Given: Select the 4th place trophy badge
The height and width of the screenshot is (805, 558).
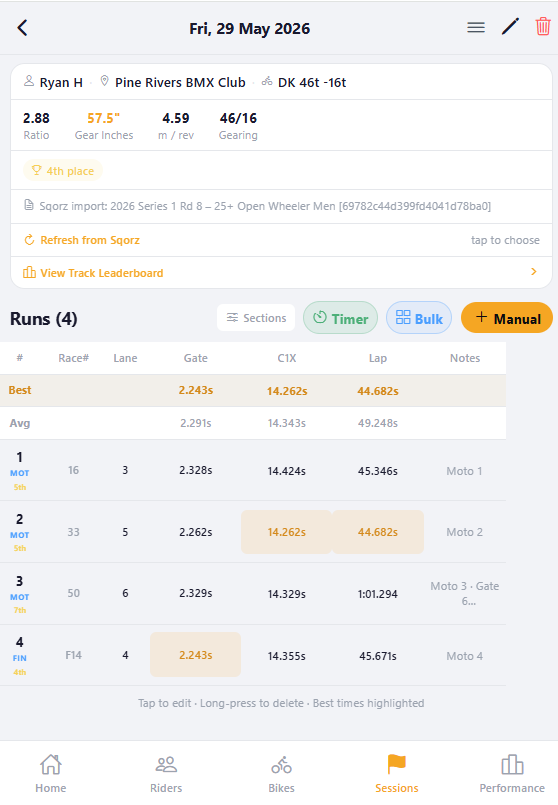Looking at the screenshot, I should click(63, 171).
